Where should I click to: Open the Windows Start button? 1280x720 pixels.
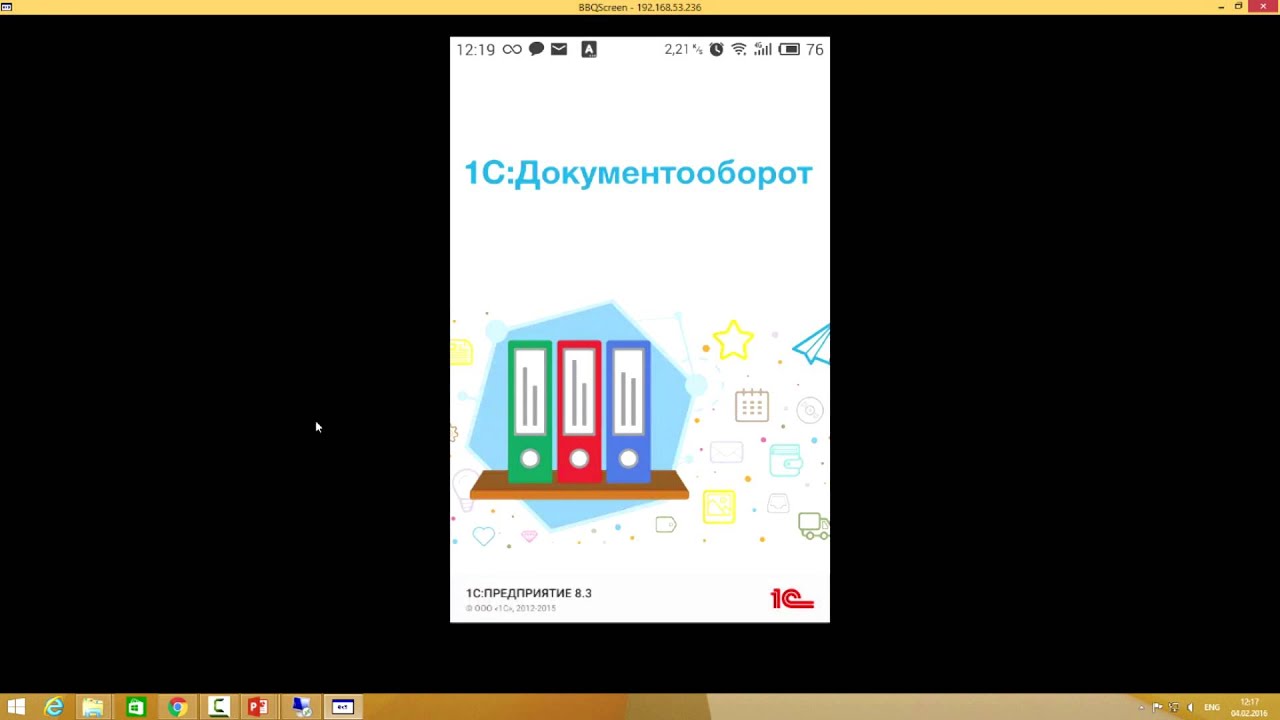(x=16, y=707)
